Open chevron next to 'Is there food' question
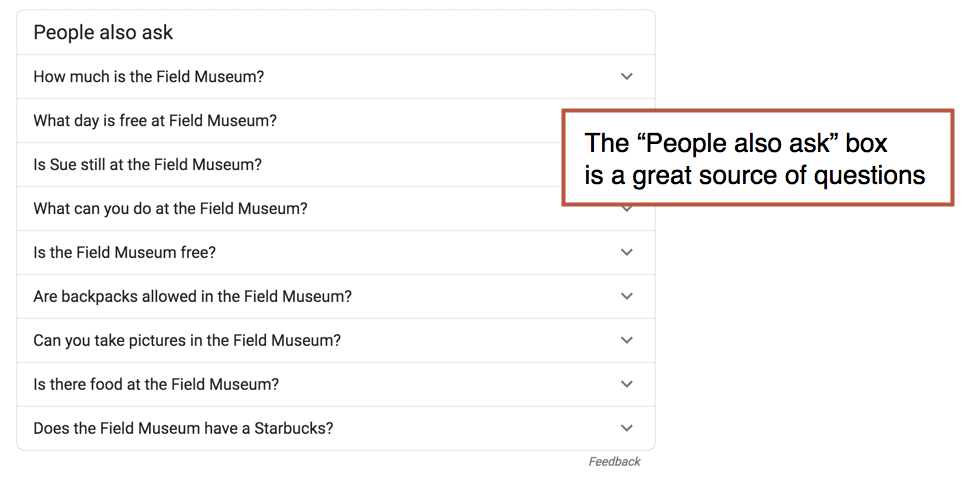967x477 pixels. pos(627,384)
